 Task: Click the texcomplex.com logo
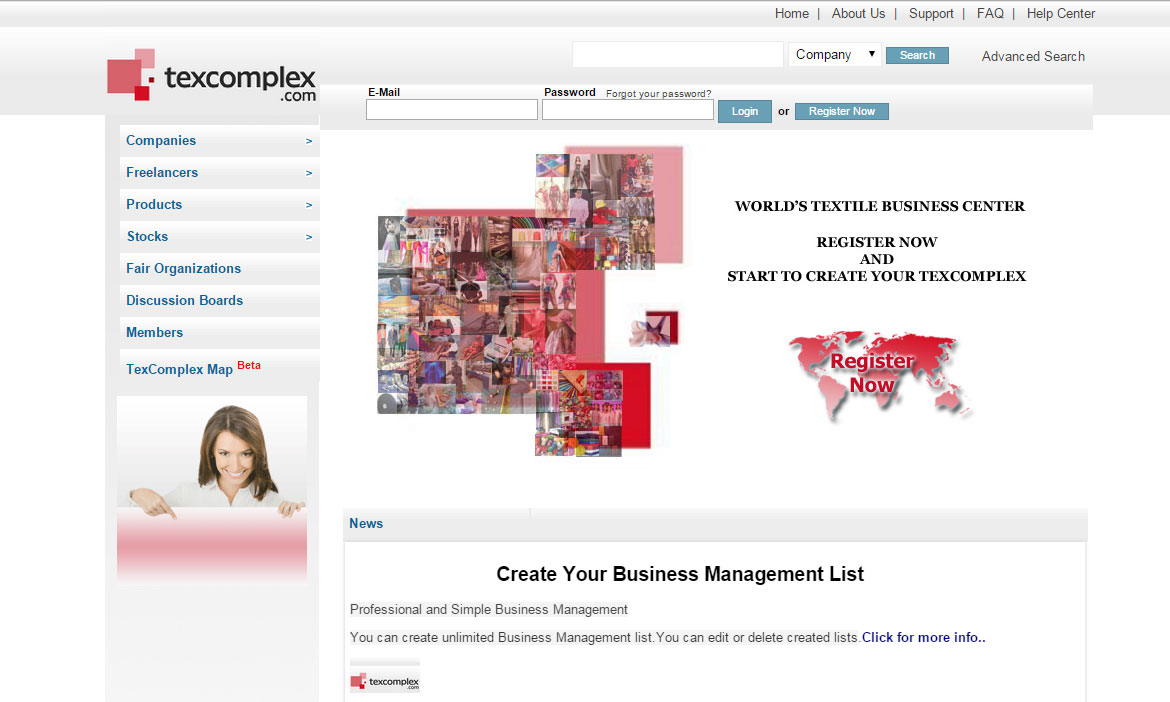coord(212,75)
